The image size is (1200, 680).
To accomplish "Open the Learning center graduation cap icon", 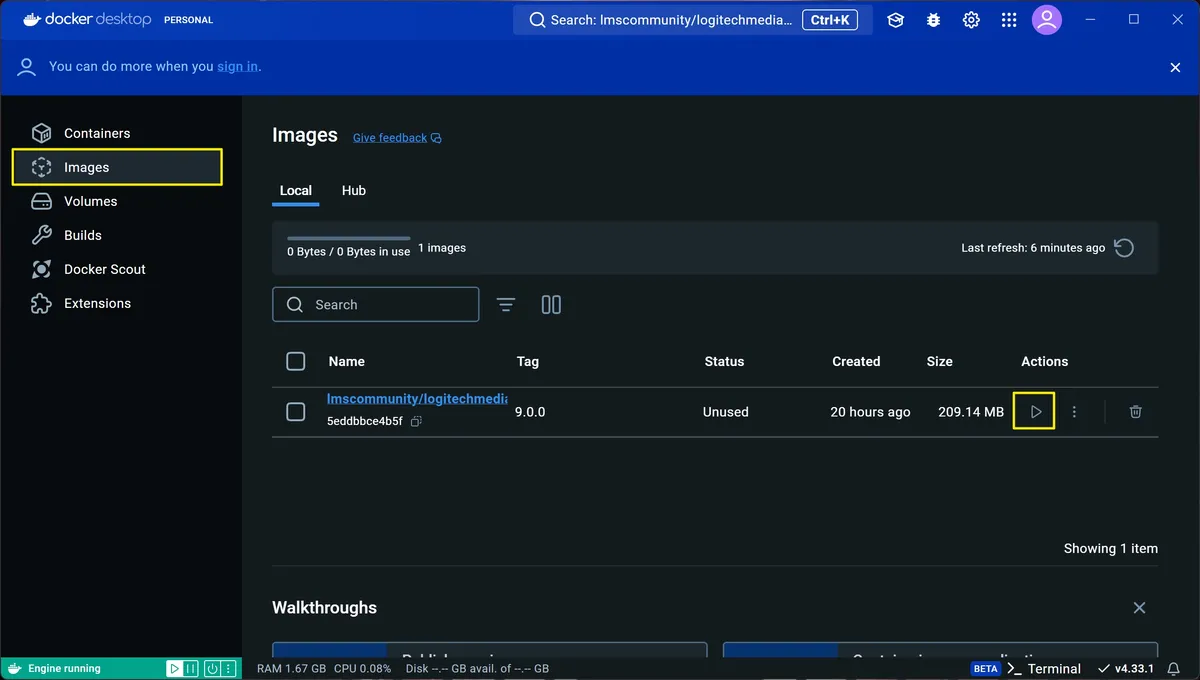I will (895, 20).
